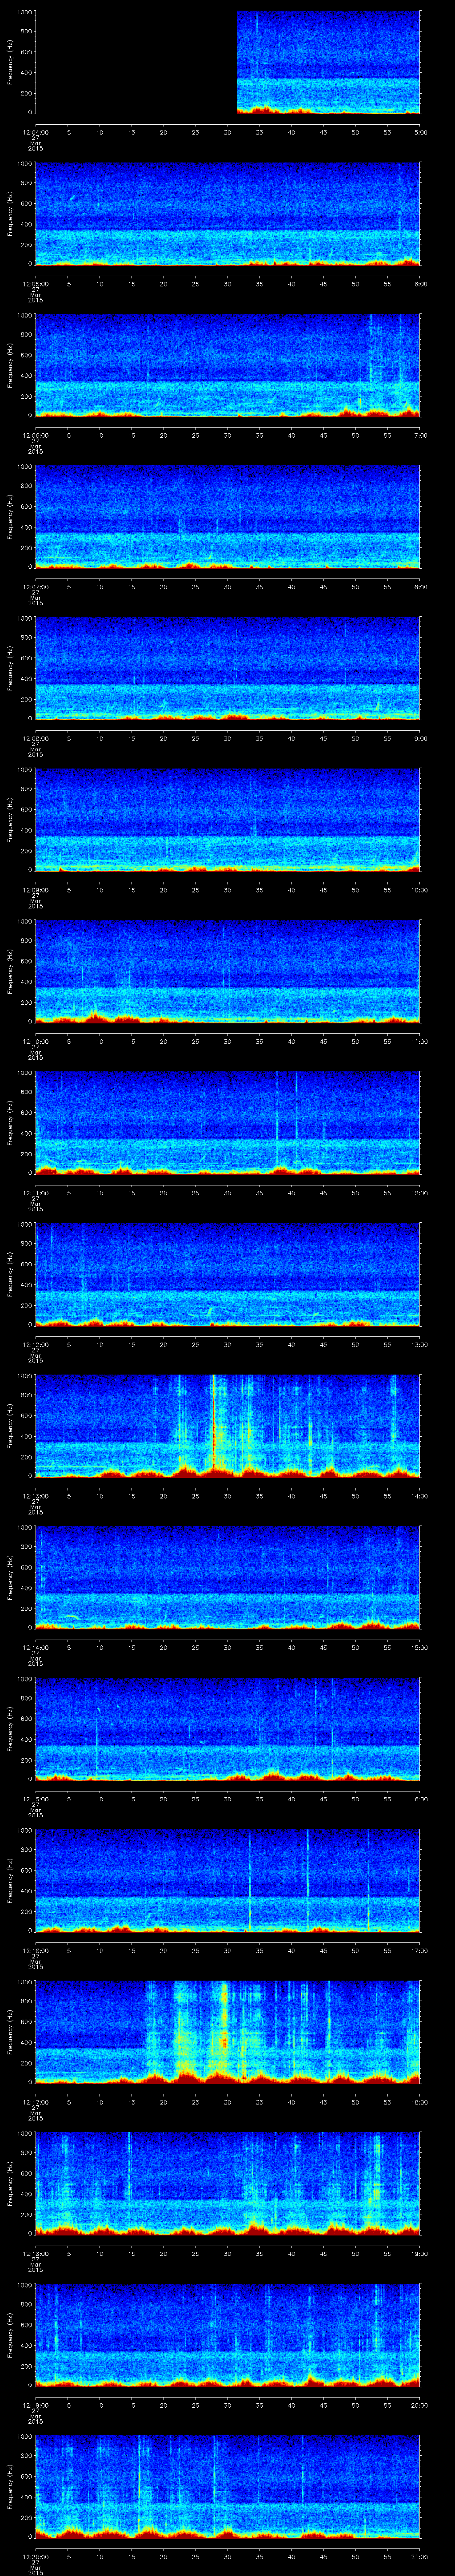
Task: Select the spectrogram panel starting at 12:11:00
Action: (x=228, y=1122)
